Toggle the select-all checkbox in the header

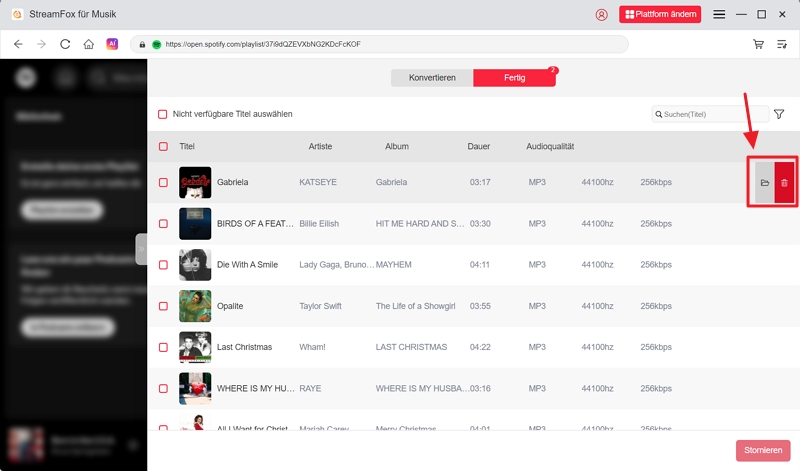(x=163, y=146)
